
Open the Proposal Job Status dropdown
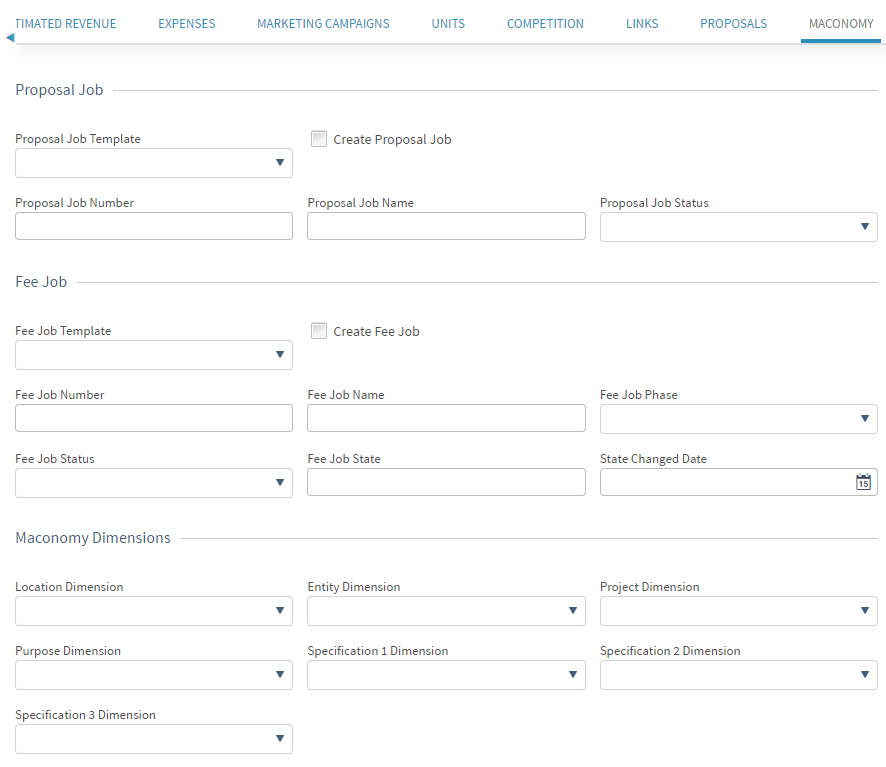coord(738,227)
